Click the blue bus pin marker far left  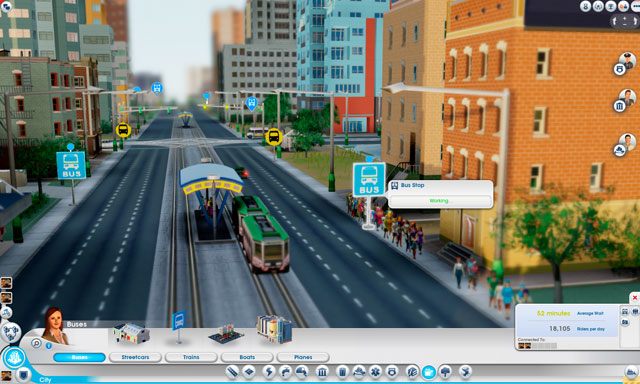(x=157, y=88)
